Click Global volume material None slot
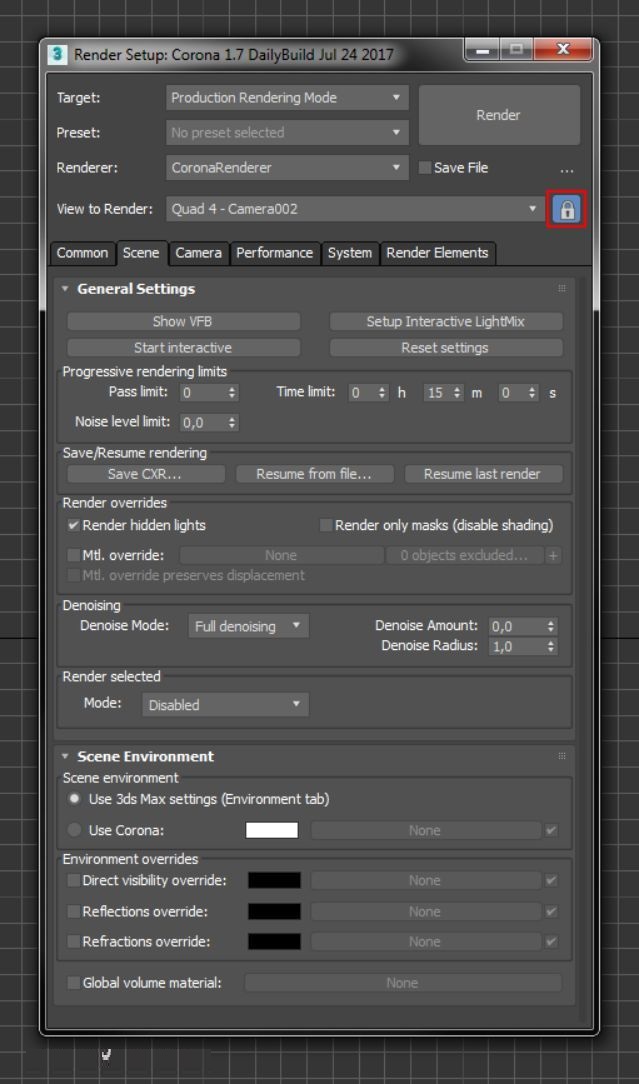Image resolution: width=639 pixels, height=1084 pixels. coord(403,982)
